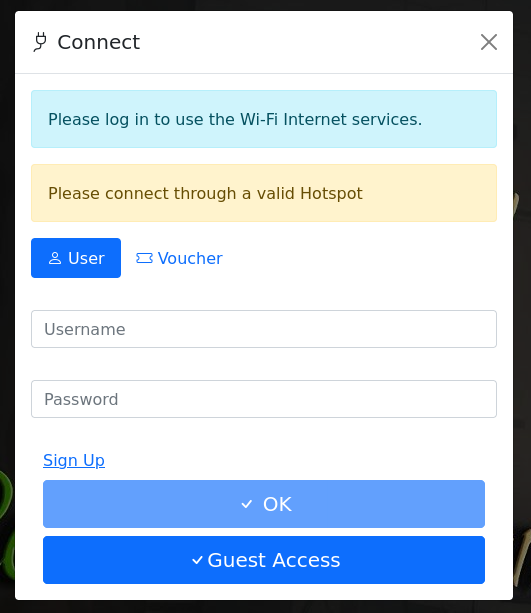The height and width of the screenshot is (613, 531).
Task: Click the plug icon beside Connect
Action: coord(40,42)
